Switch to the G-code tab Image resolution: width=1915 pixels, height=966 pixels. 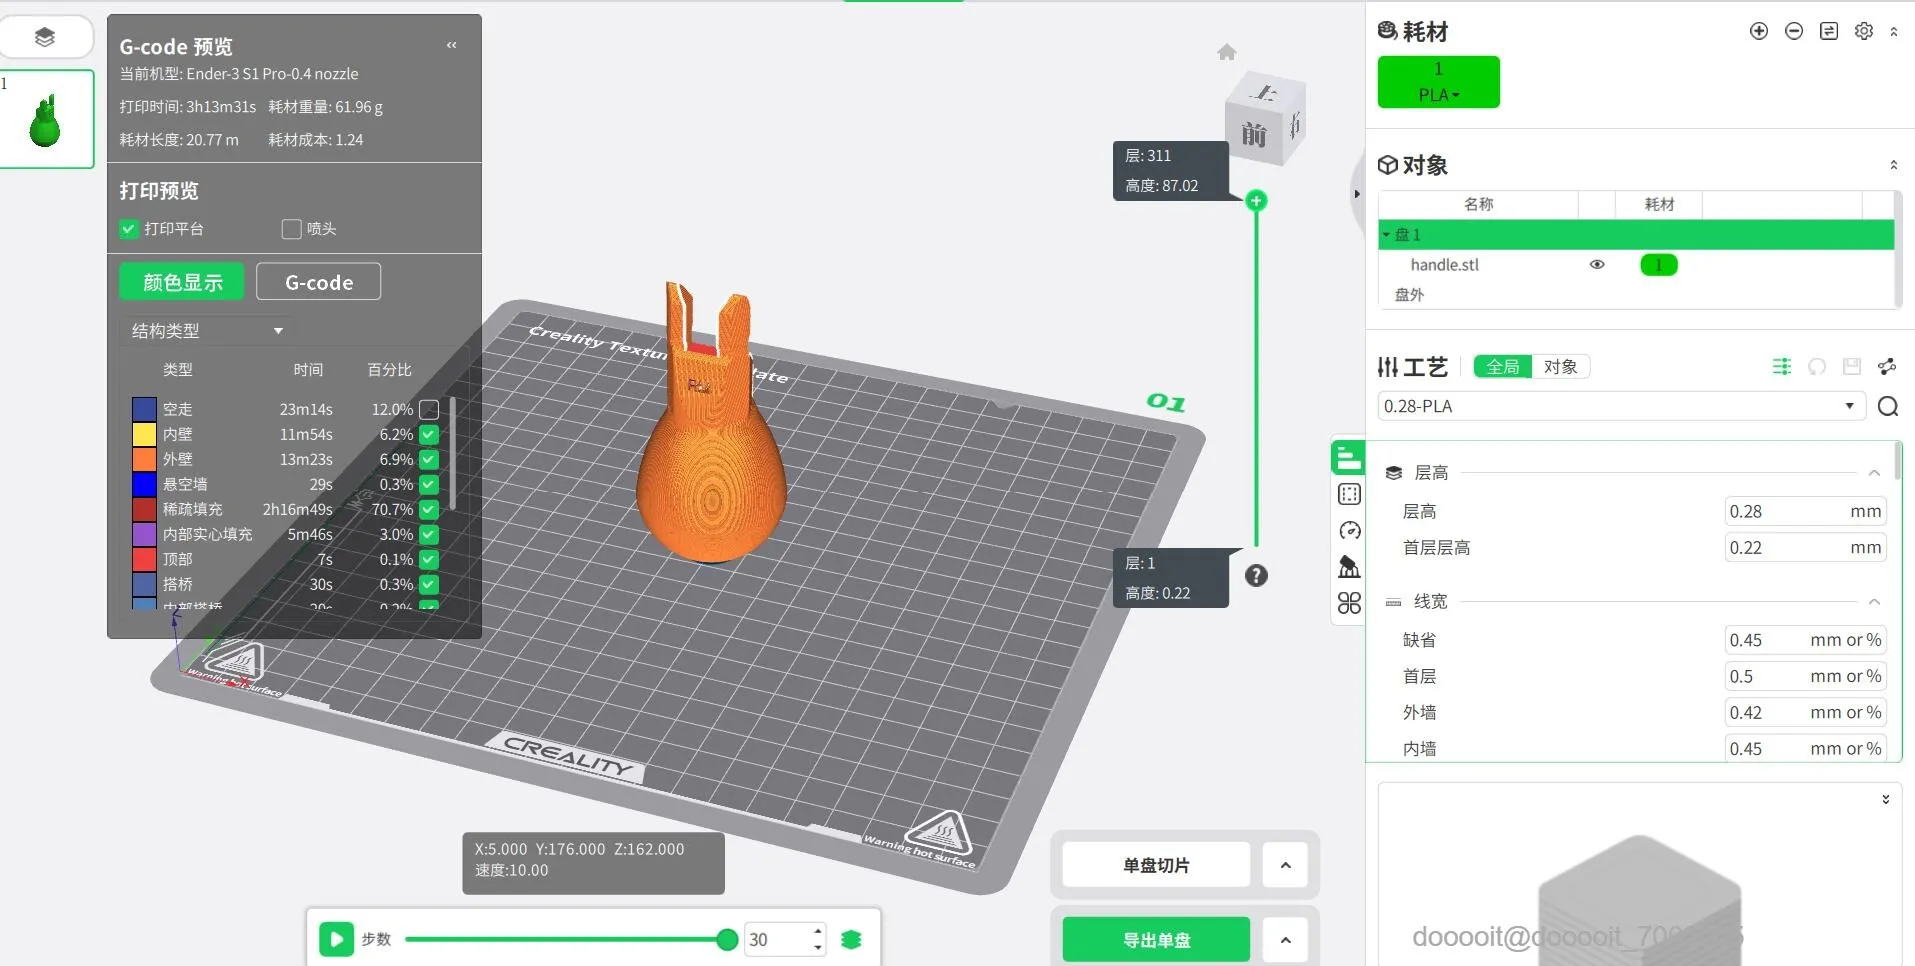pyautogui.click(x=319, y=282)
